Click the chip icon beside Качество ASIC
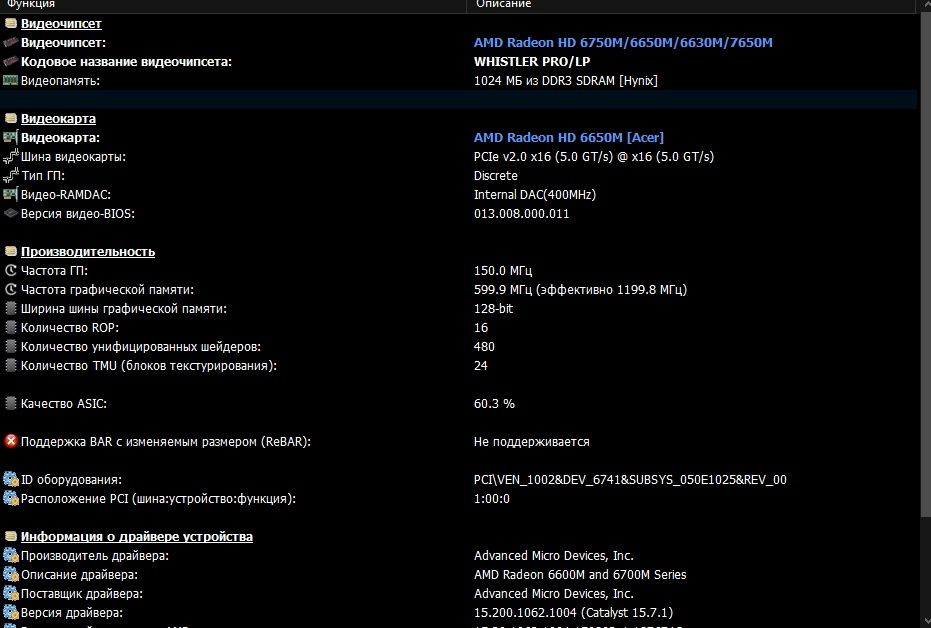 pos(11,403)
